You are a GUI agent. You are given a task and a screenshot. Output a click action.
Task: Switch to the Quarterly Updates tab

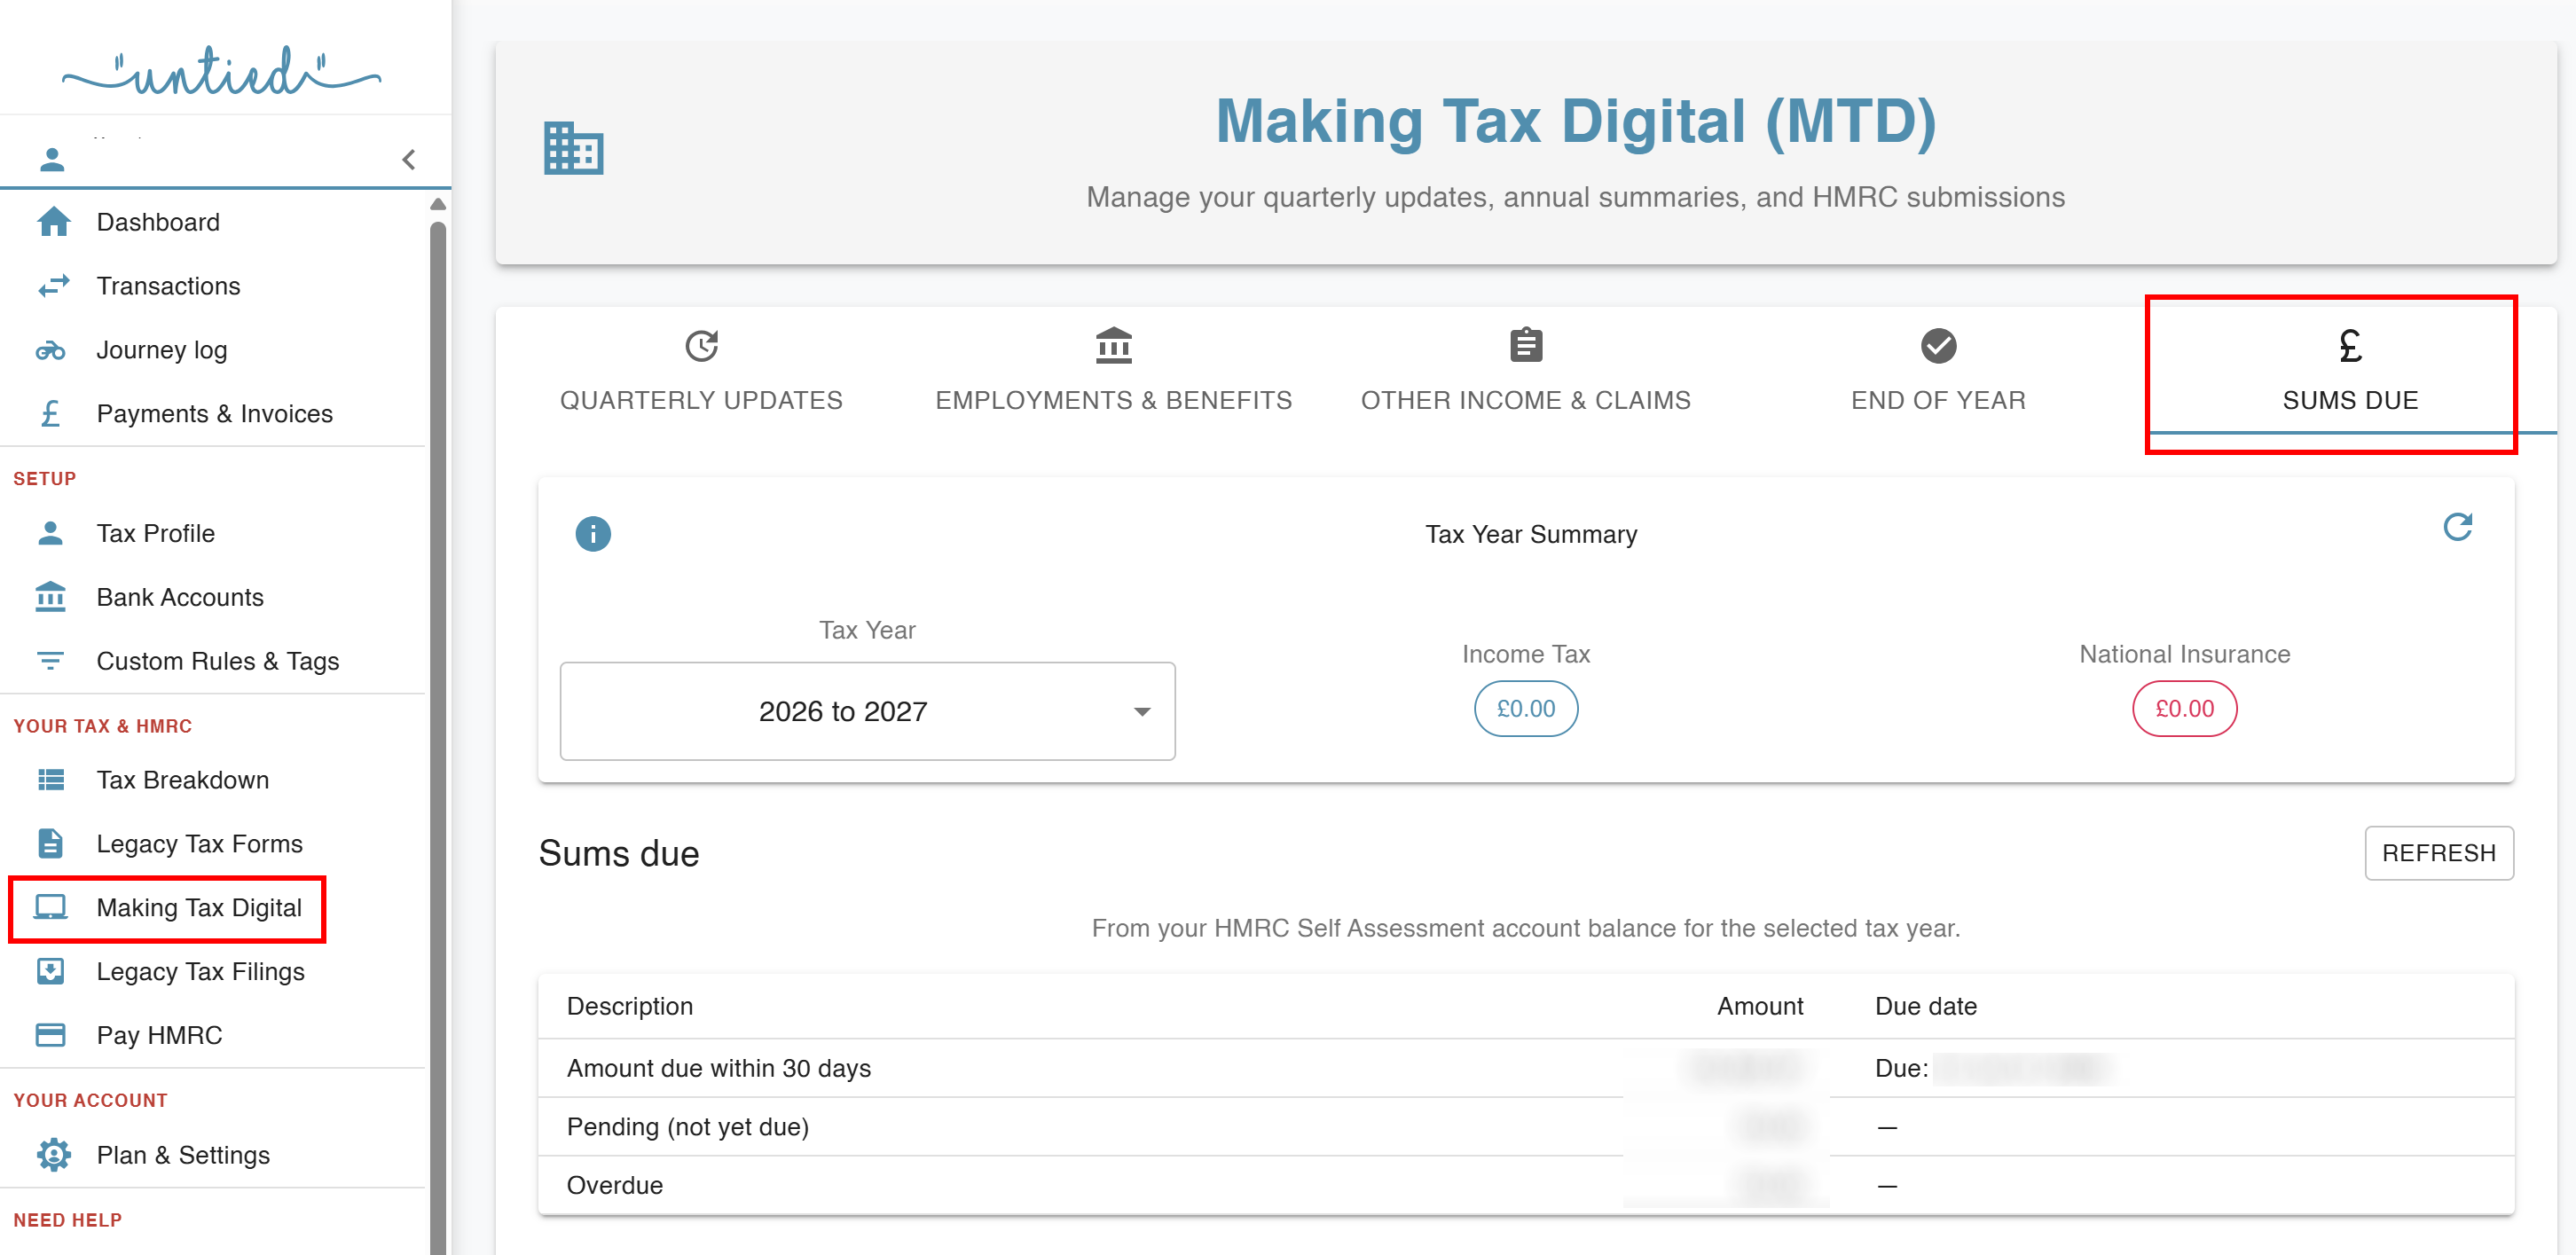pos(701,370)
